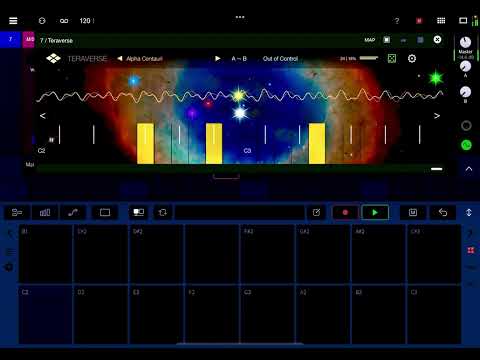Screen dimensions: 480x360
Task: Adjust the Master volume knob
Action: (465, 42)
